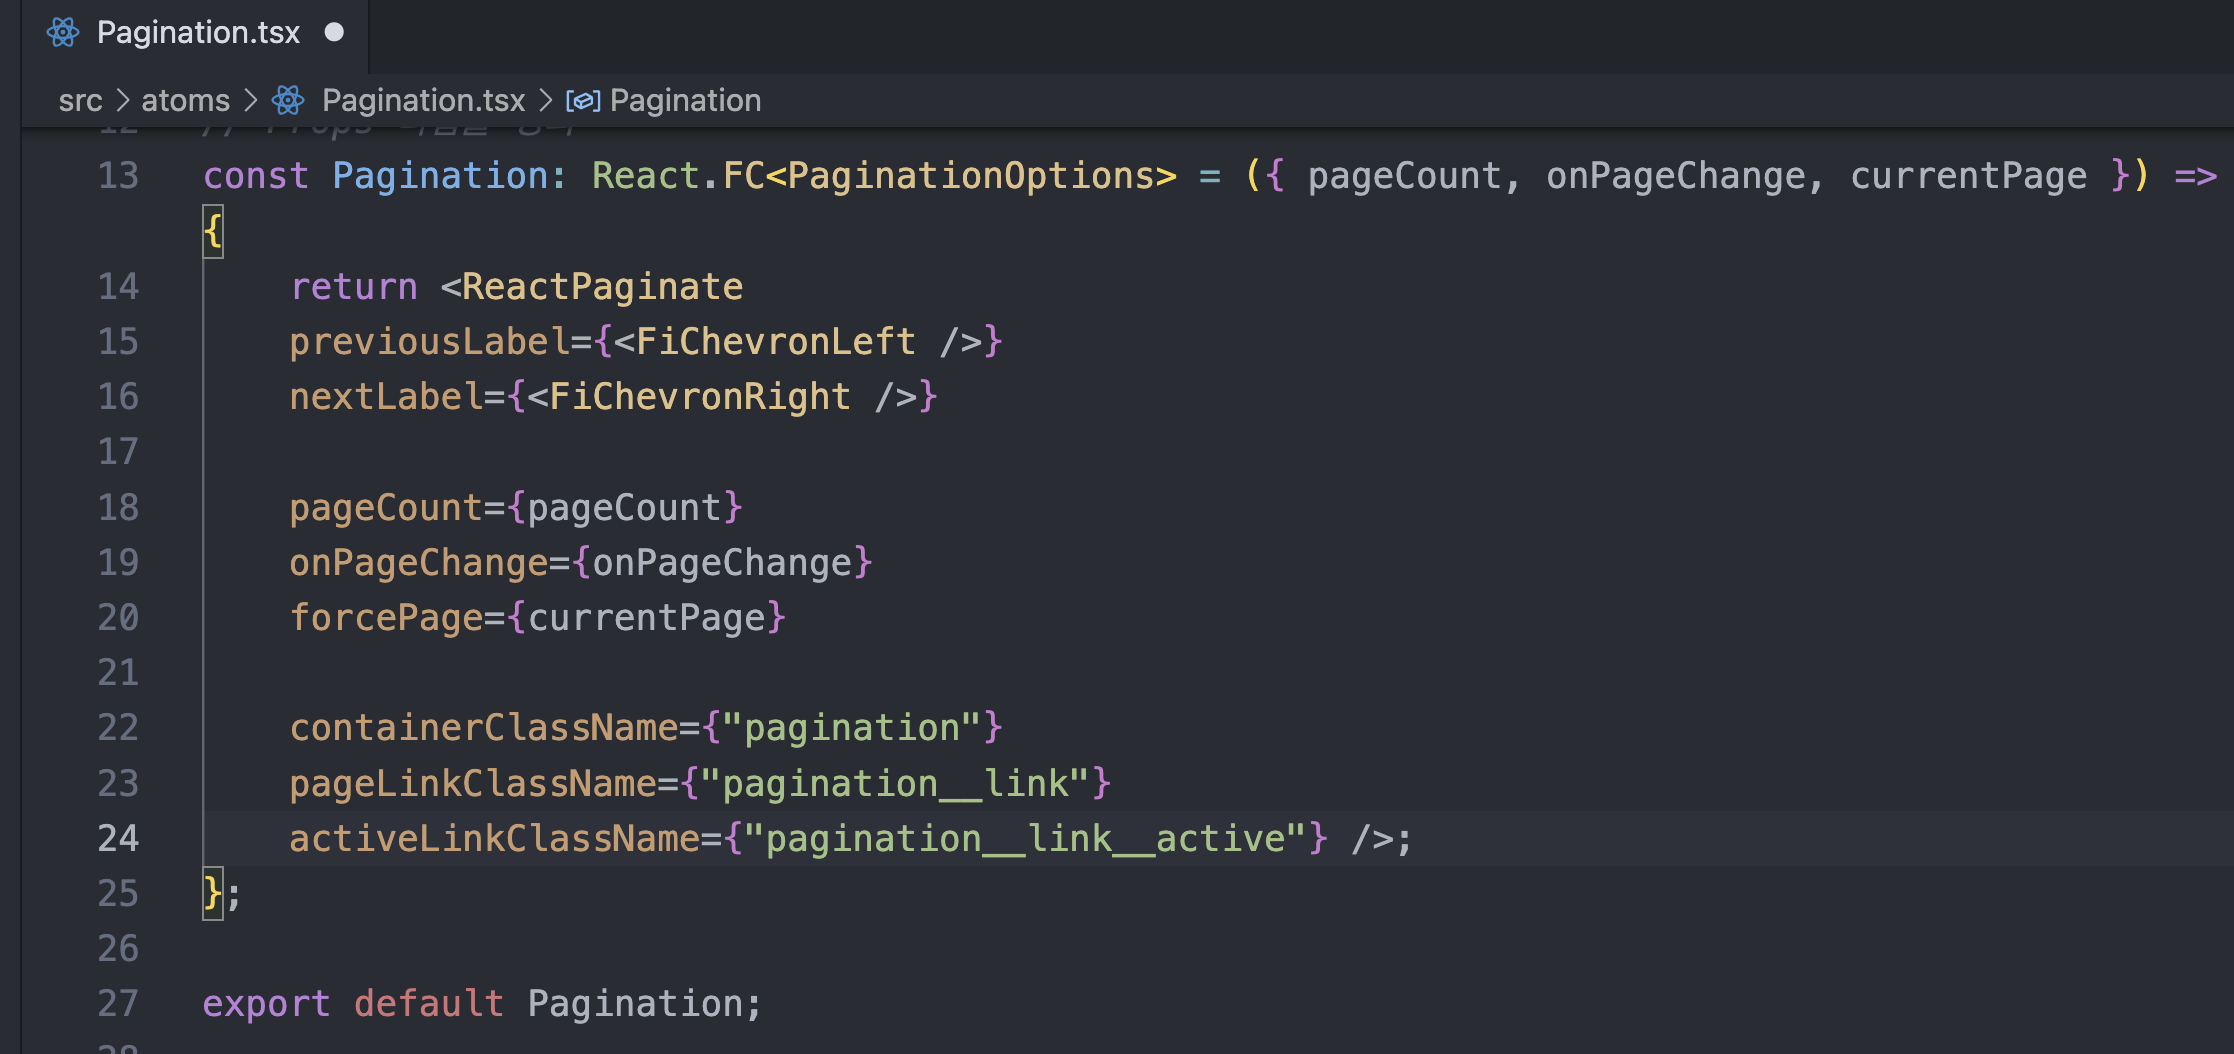Click the 'onPageChange' parameter on line 13
2234x1054 pixels.
[x=1676, y=176]
